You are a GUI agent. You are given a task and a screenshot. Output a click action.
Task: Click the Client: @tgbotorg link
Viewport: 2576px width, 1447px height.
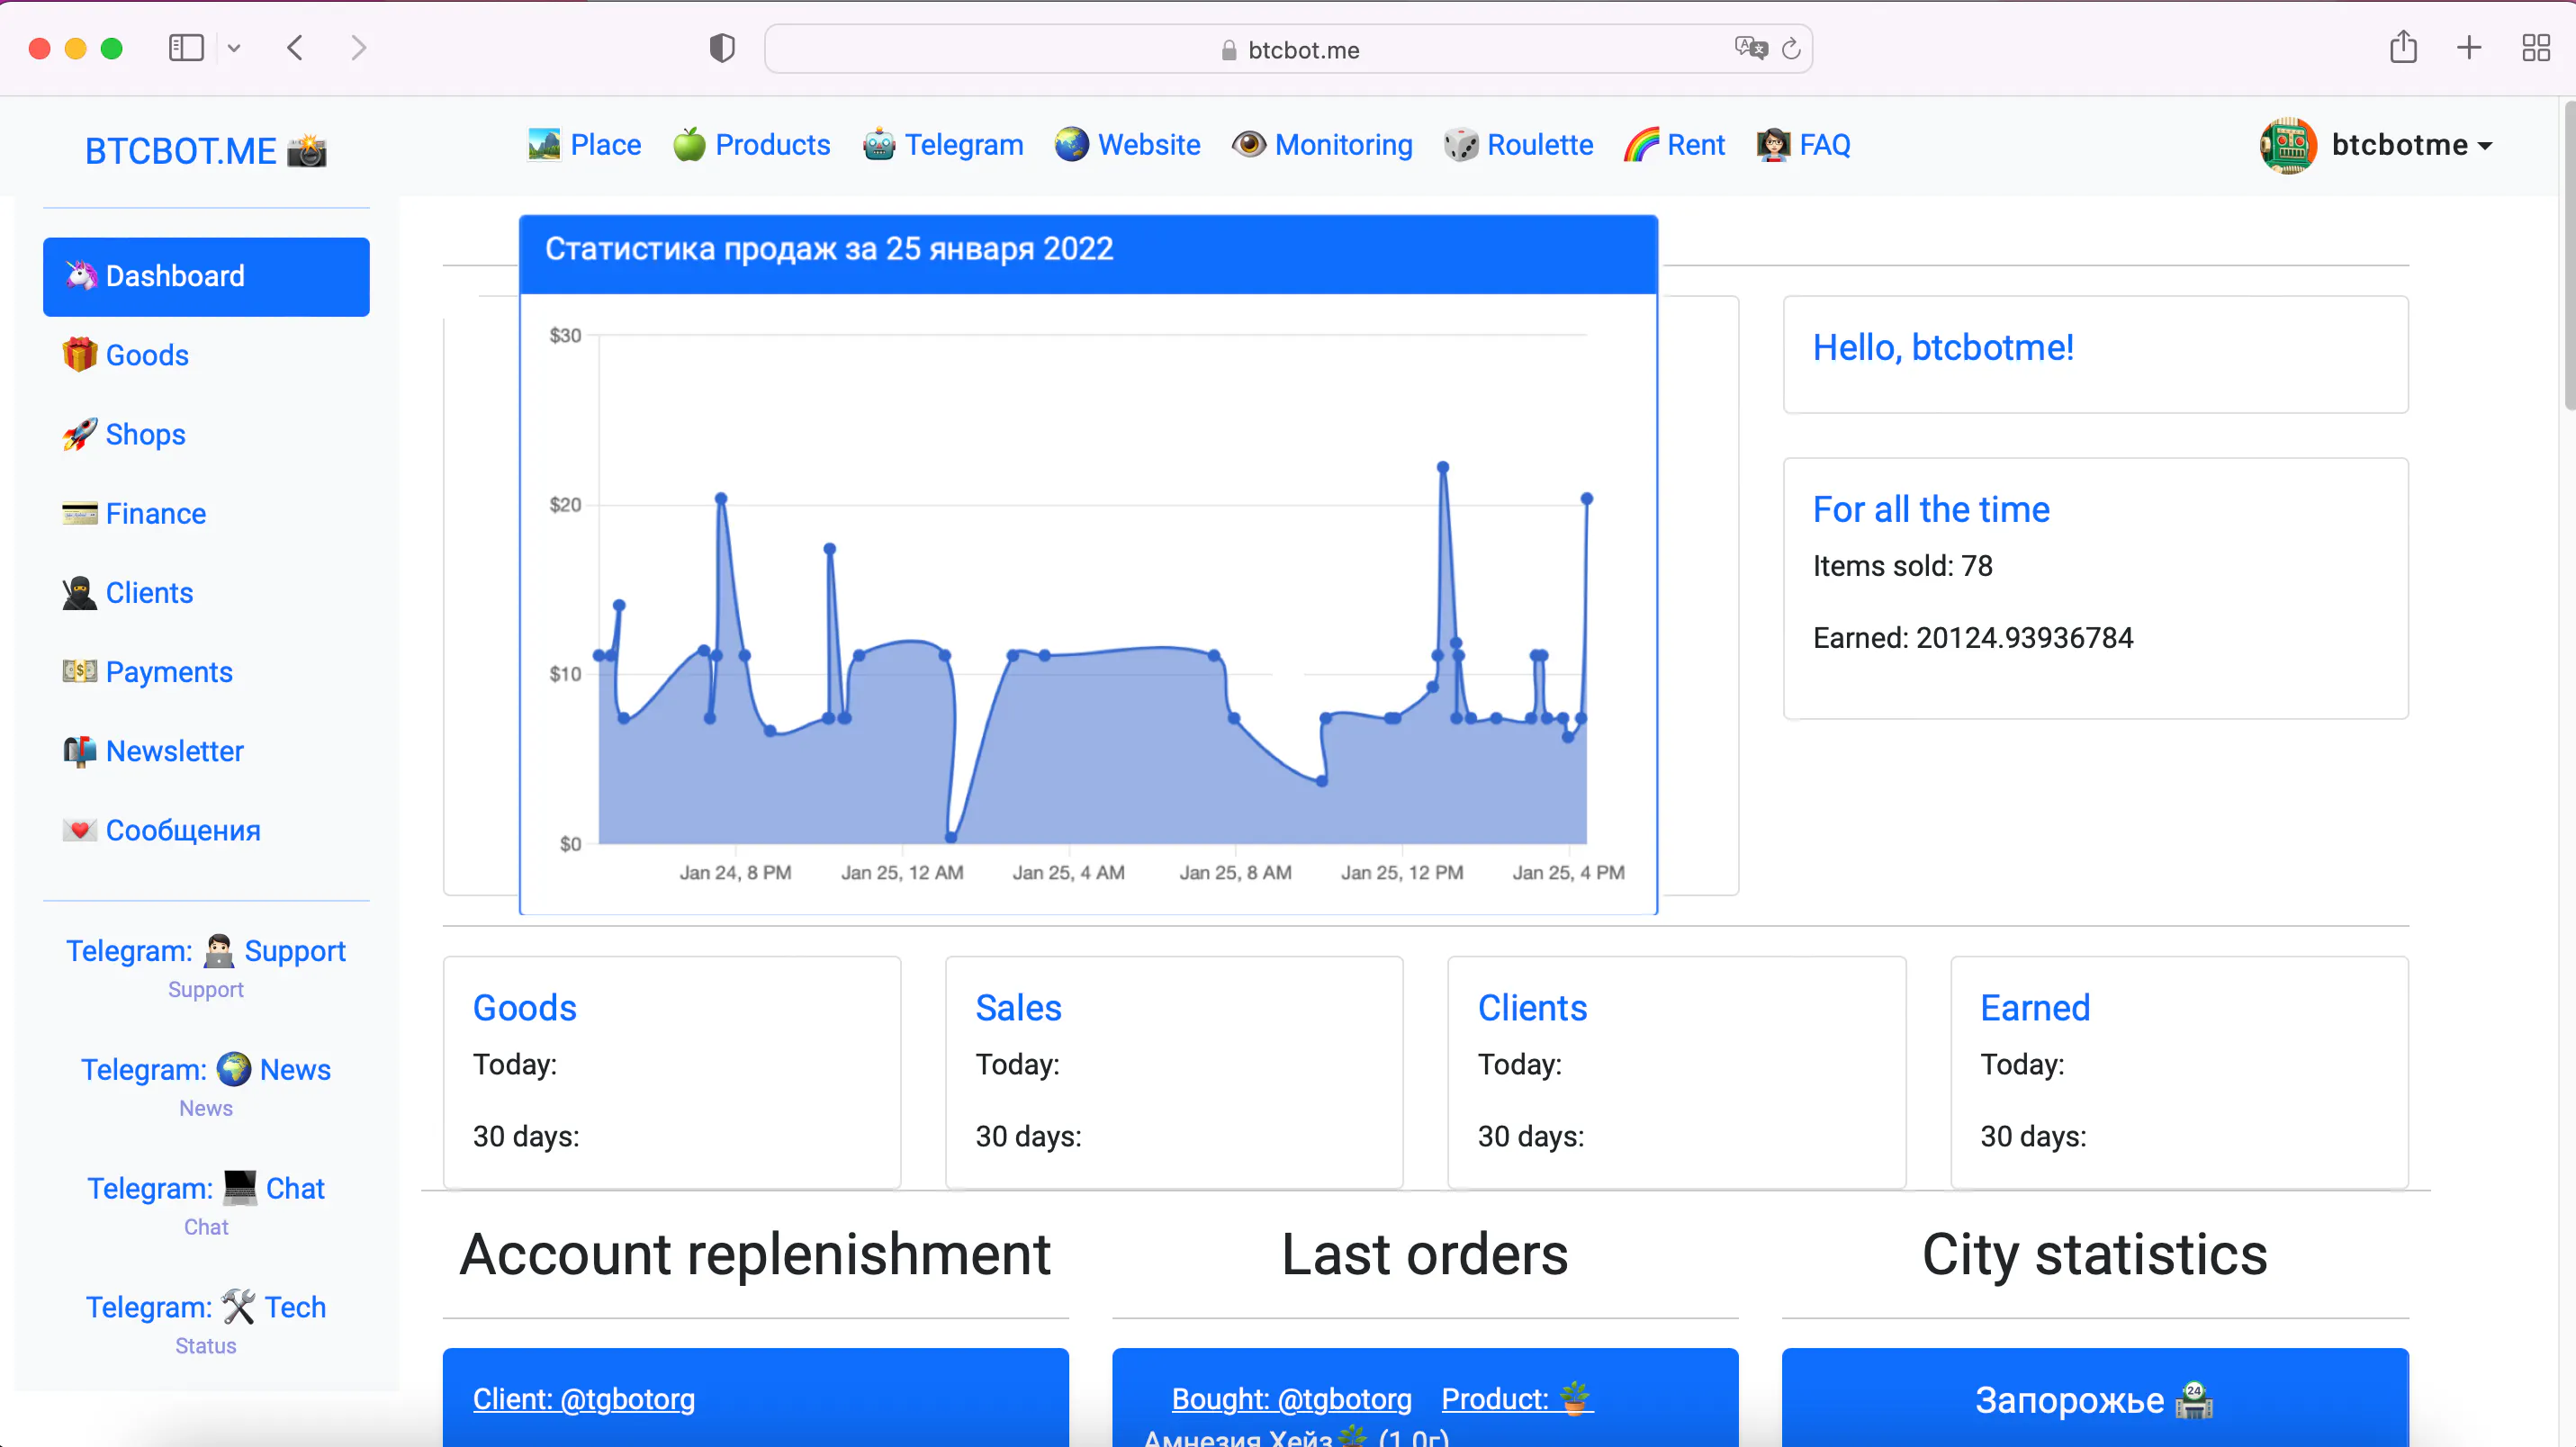[x=584, y=1399]
